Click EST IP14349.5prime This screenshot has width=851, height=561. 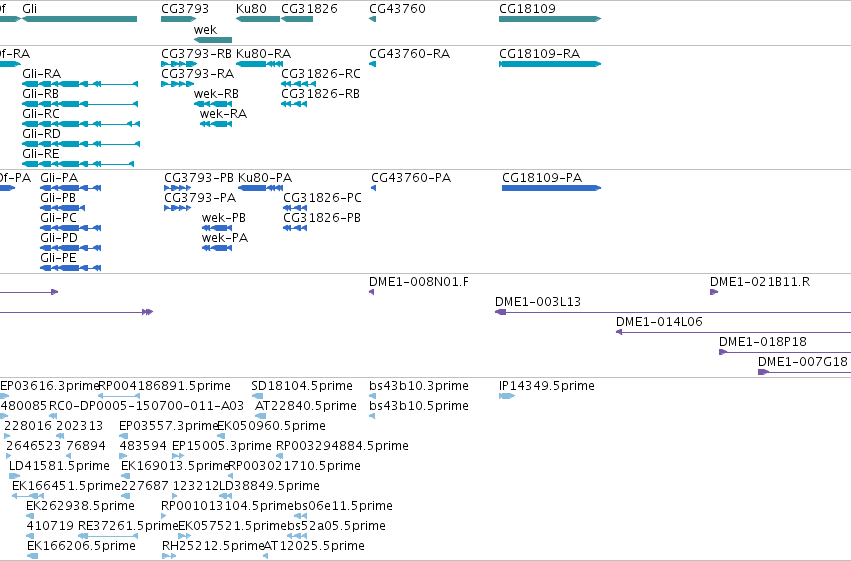[x=507, y=396]
